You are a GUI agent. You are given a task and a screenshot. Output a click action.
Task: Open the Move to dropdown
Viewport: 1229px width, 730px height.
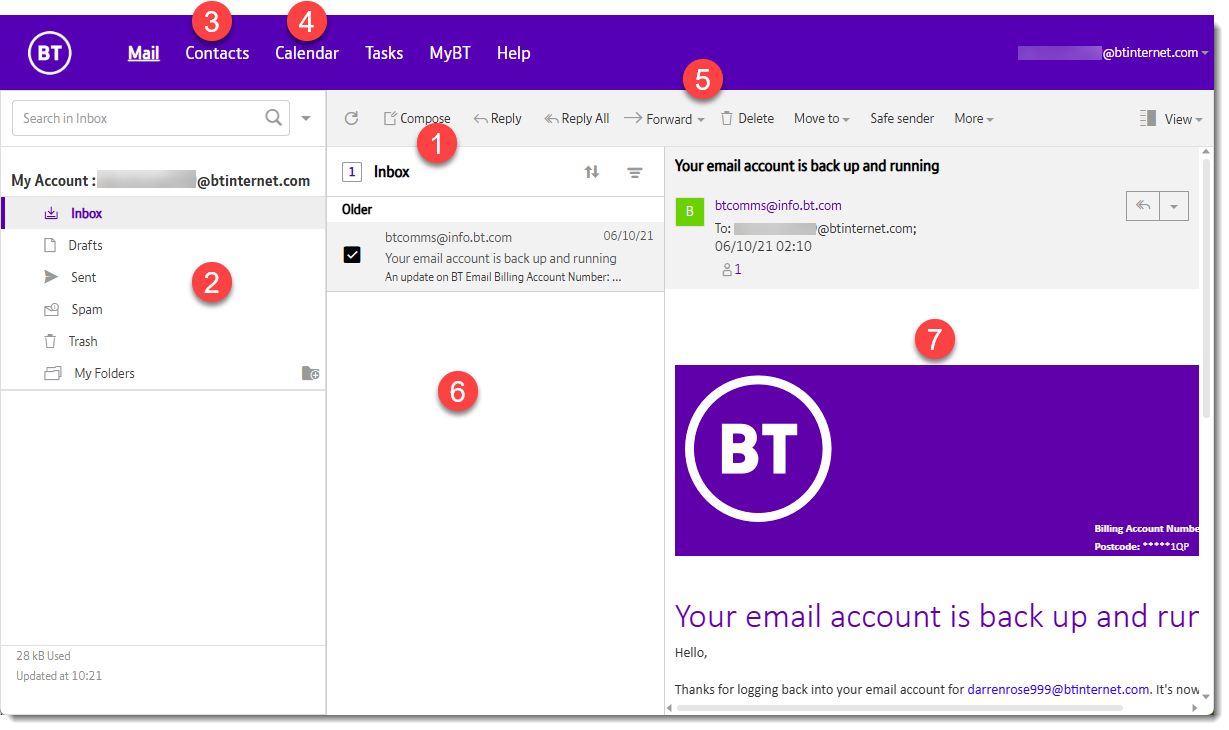pos(822,118)
